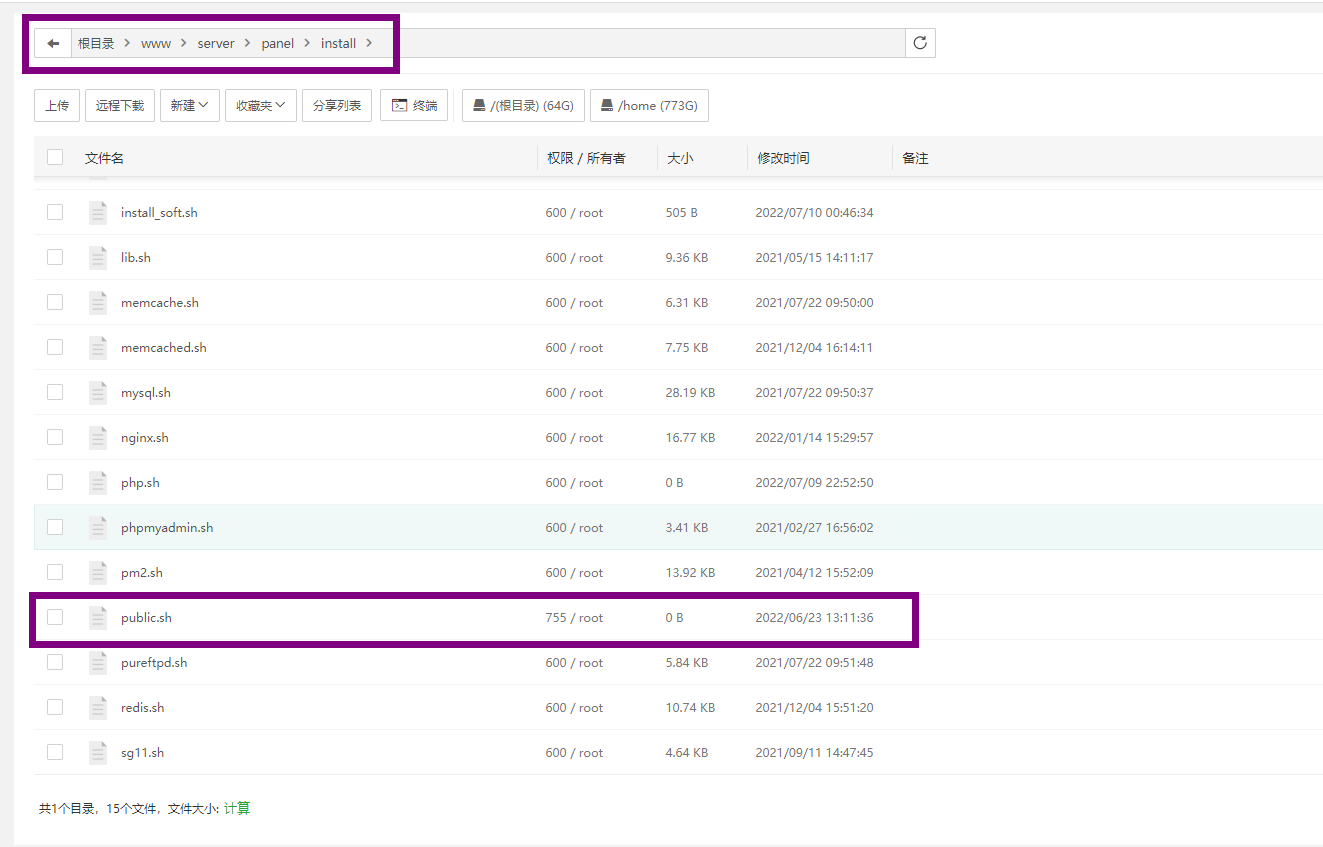Open the 分享列表 share list

pos(337,105)
